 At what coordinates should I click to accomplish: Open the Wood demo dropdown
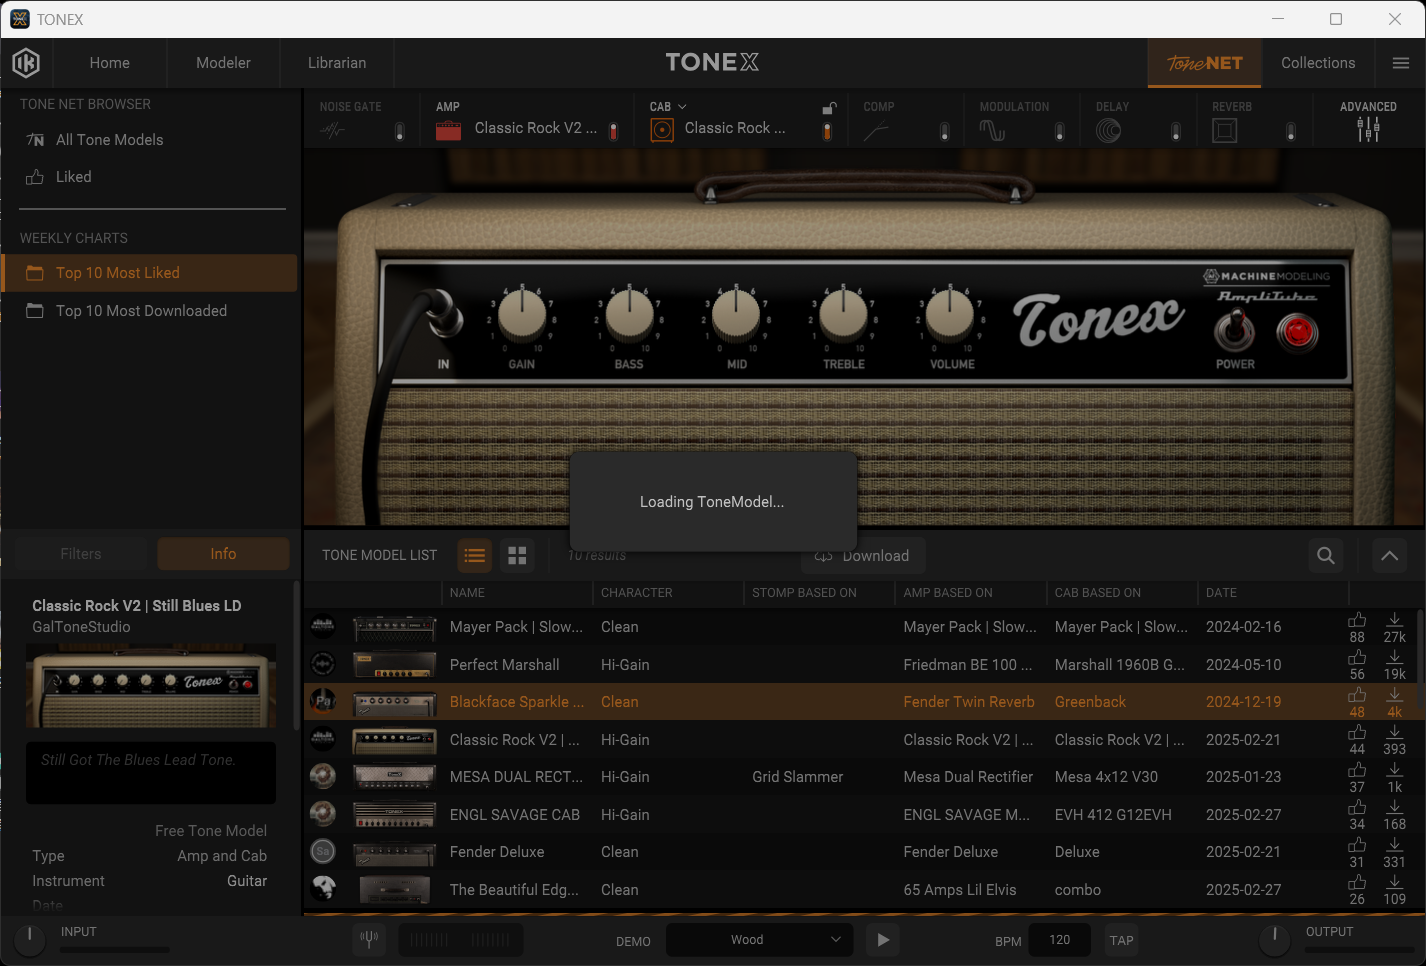coord(760,940)
